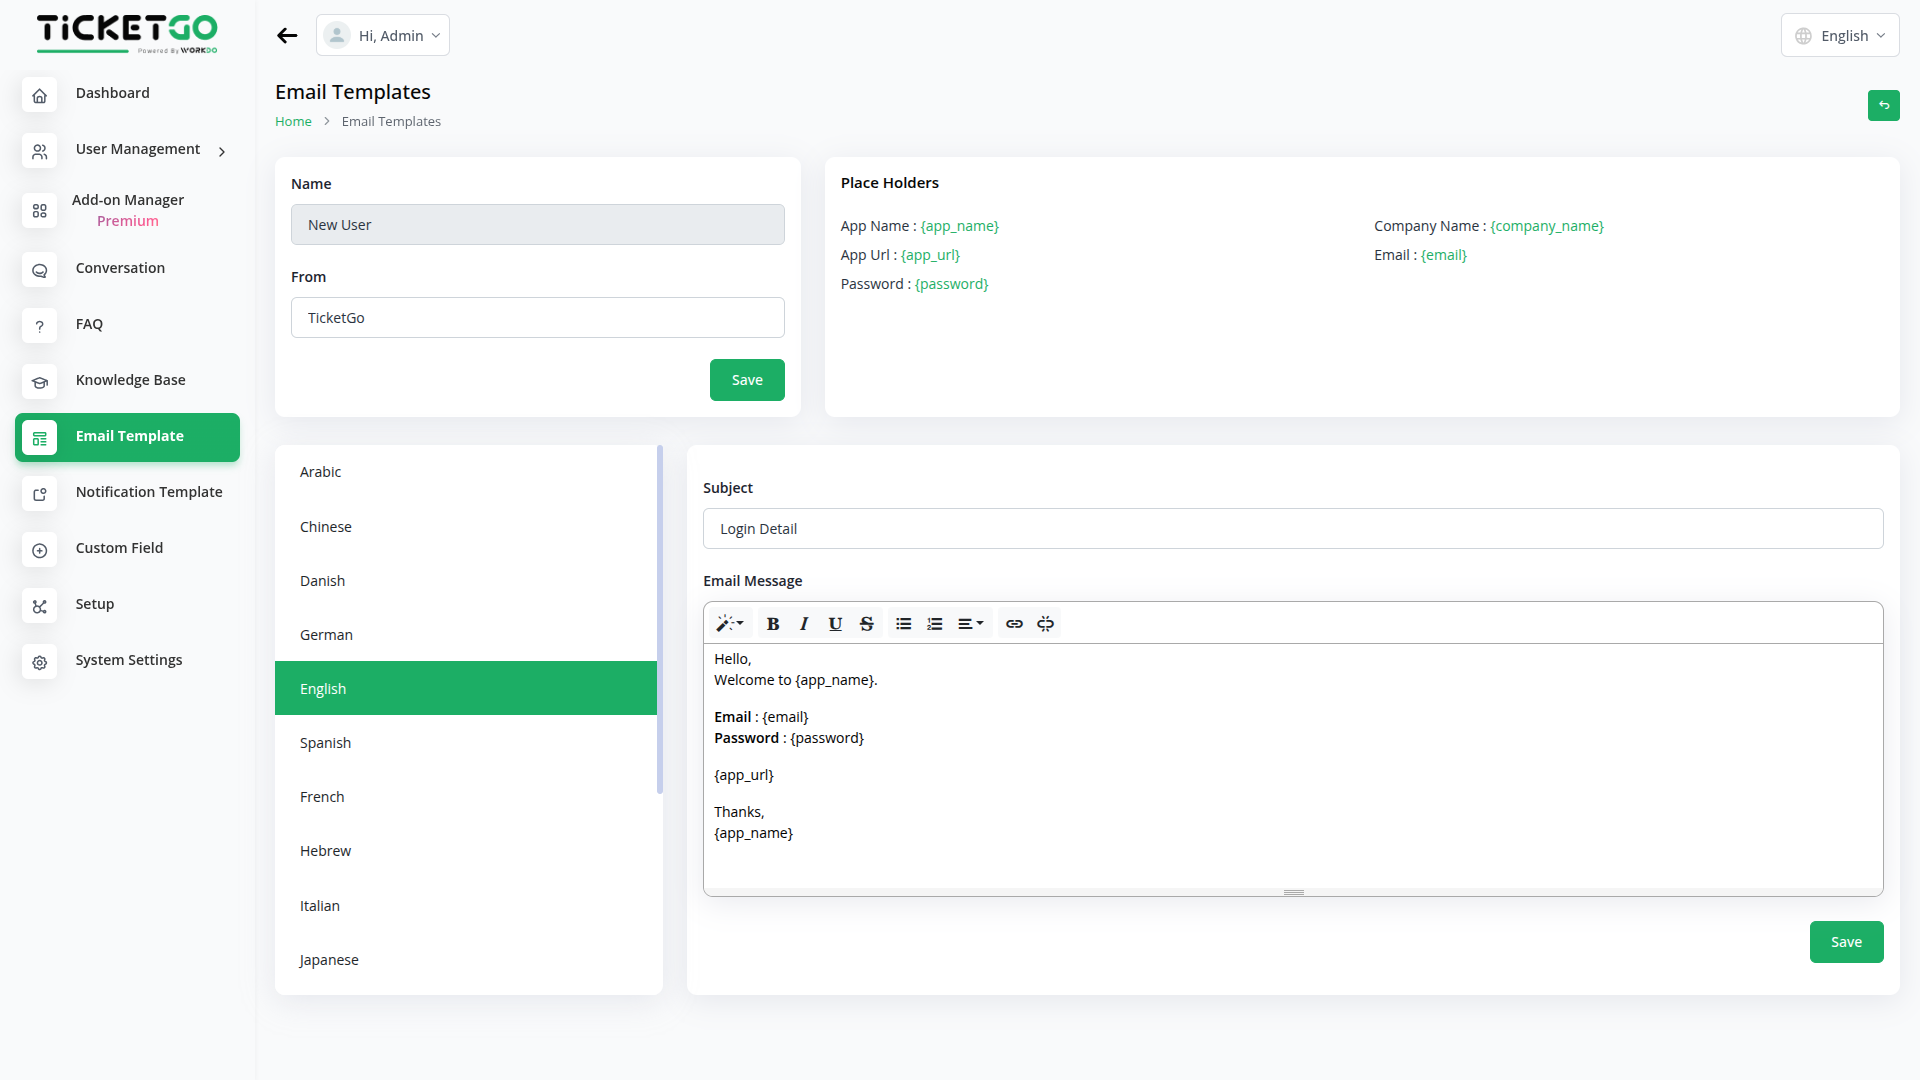Save the email message content
This screenshot has height=1080, width=1920.
[x=1846, y=942]
